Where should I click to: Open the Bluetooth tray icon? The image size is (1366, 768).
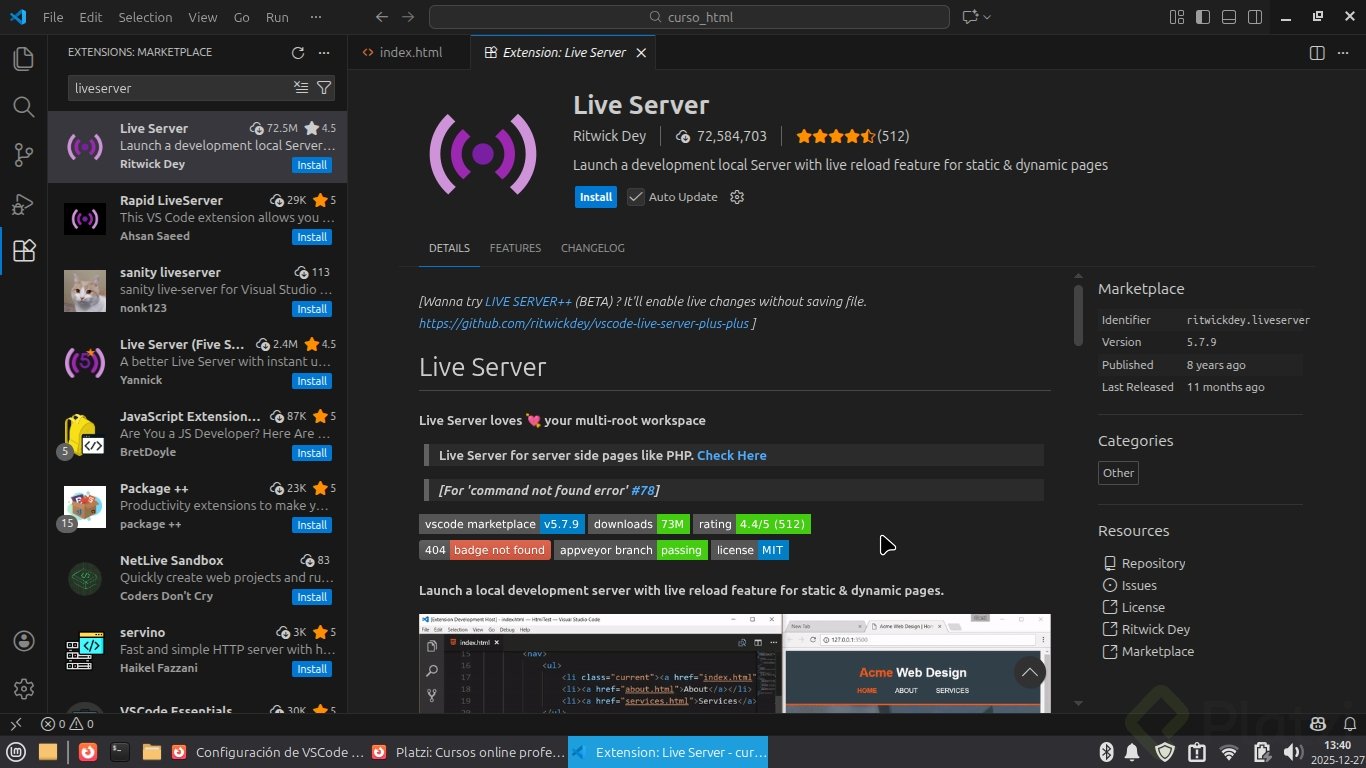1107,752
